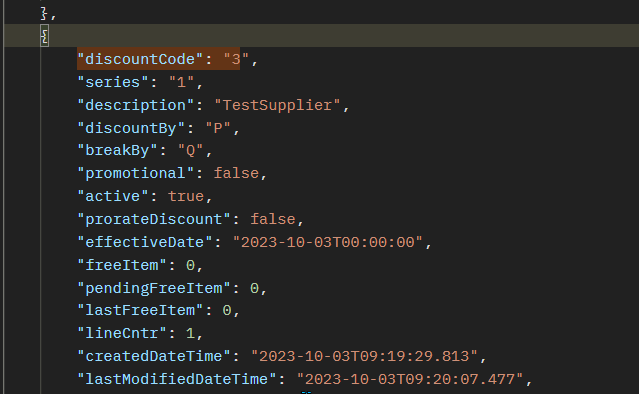
Task: Click the "pendingFreeItem" key
Action: click(154, 288)
